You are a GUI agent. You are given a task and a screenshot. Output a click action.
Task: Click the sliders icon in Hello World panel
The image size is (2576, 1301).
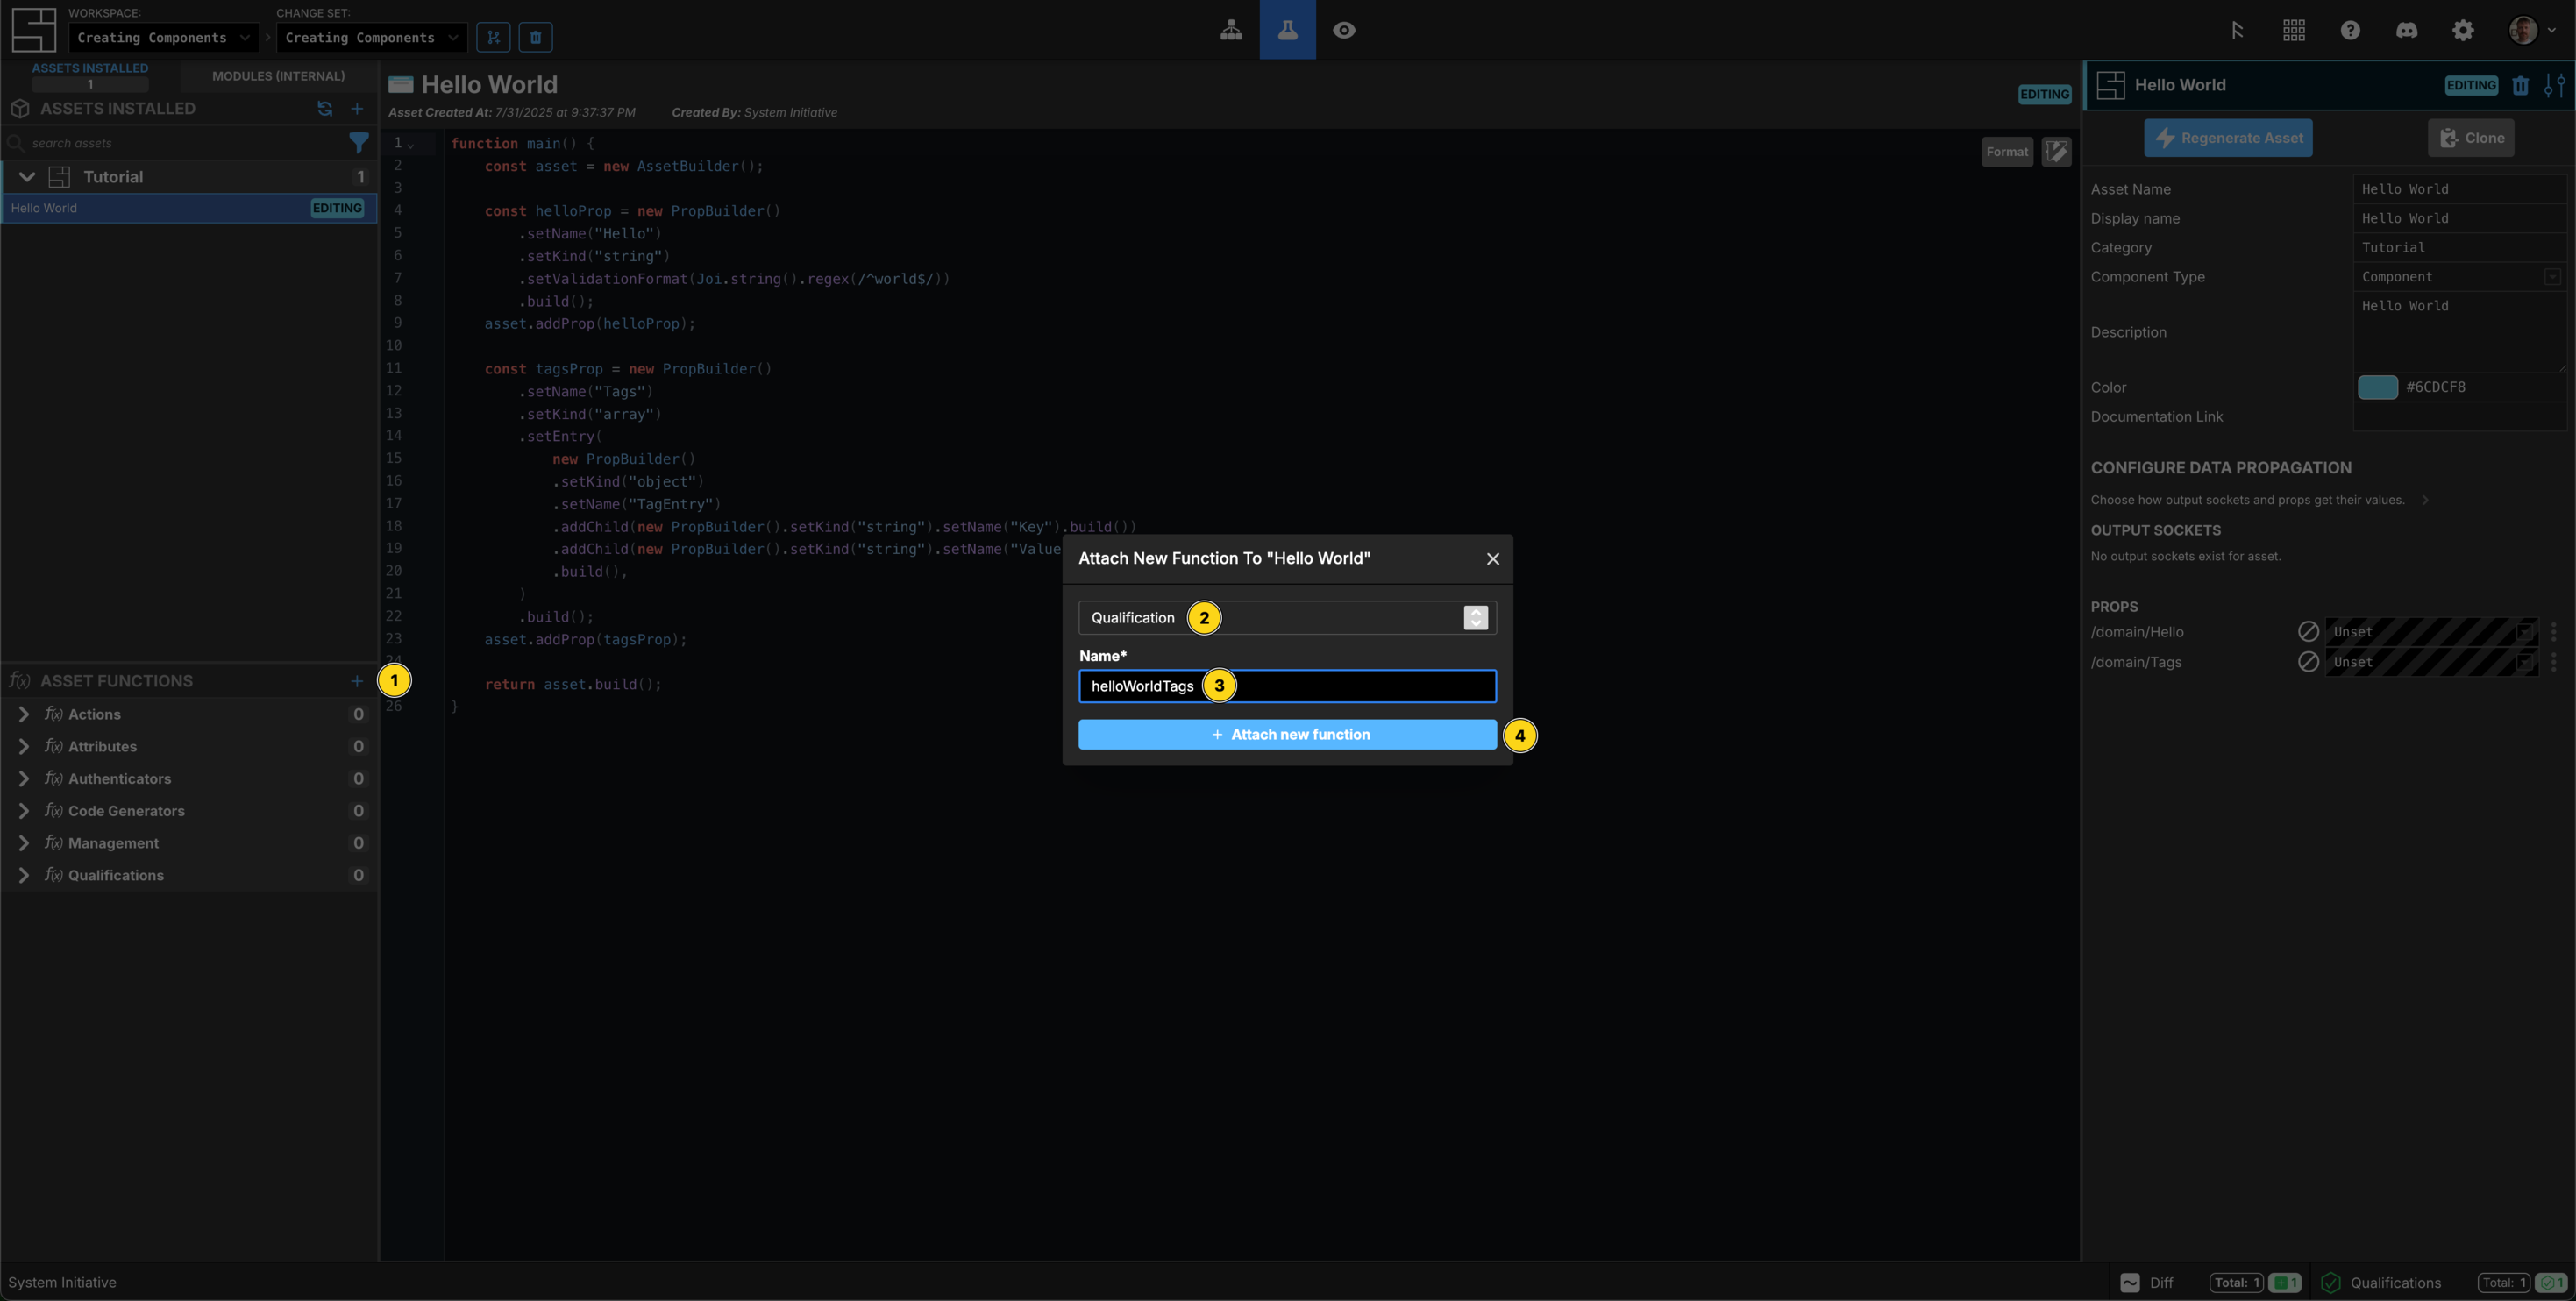coord(2554,85)
